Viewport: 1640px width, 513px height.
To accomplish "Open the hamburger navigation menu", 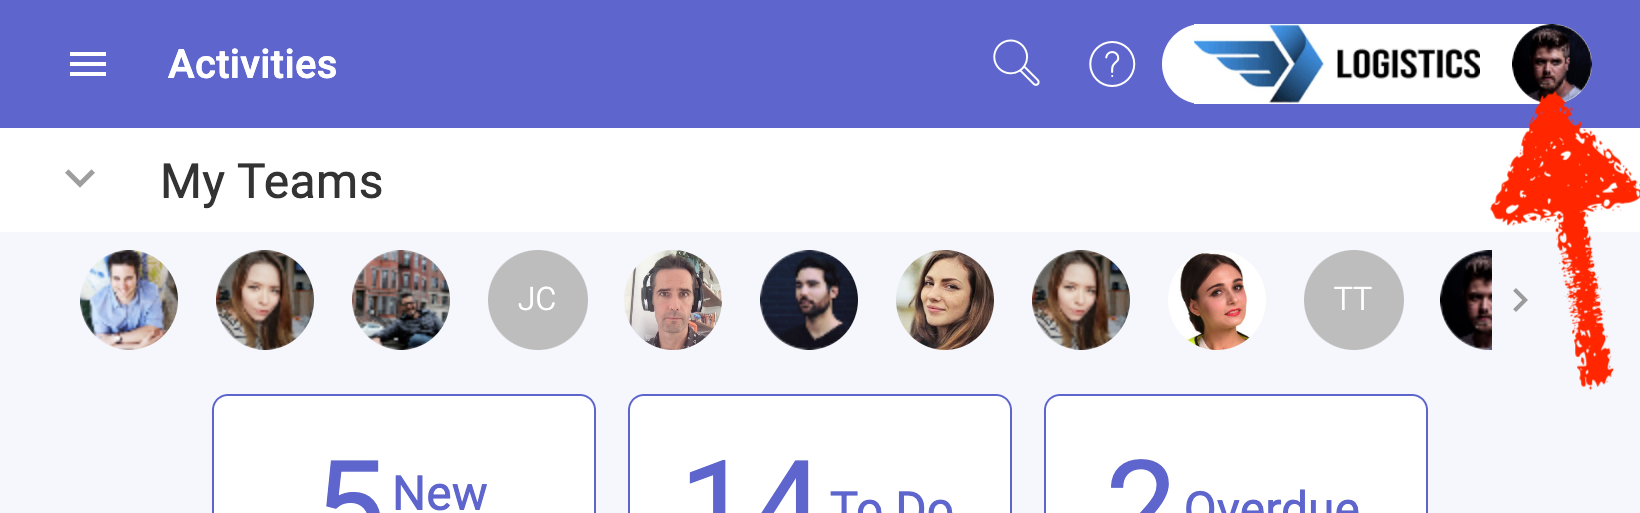I will 88,65.
